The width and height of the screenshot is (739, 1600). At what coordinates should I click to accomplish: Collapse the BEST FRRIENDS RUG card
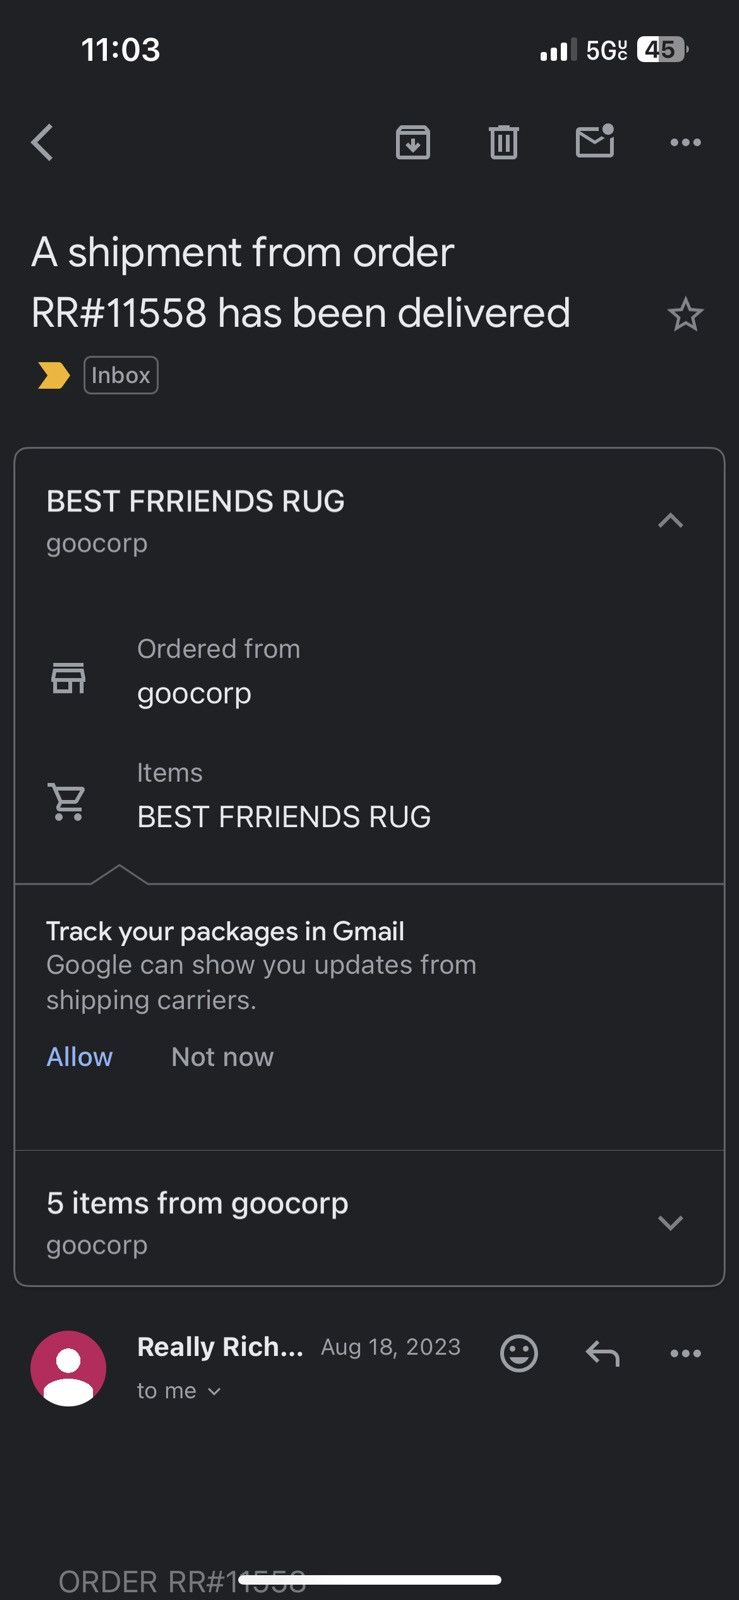(670, 520)
